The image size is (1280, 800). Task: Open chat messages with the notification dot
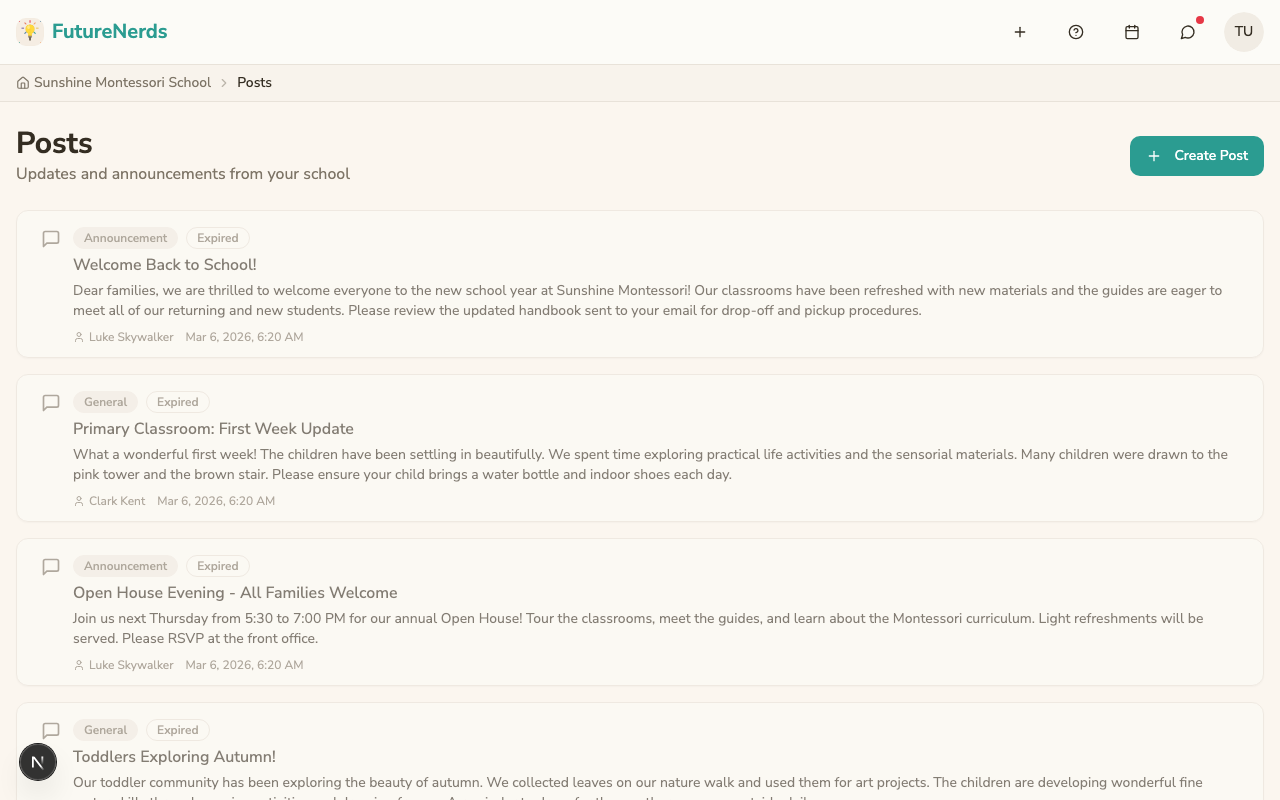click(1187, 32)
